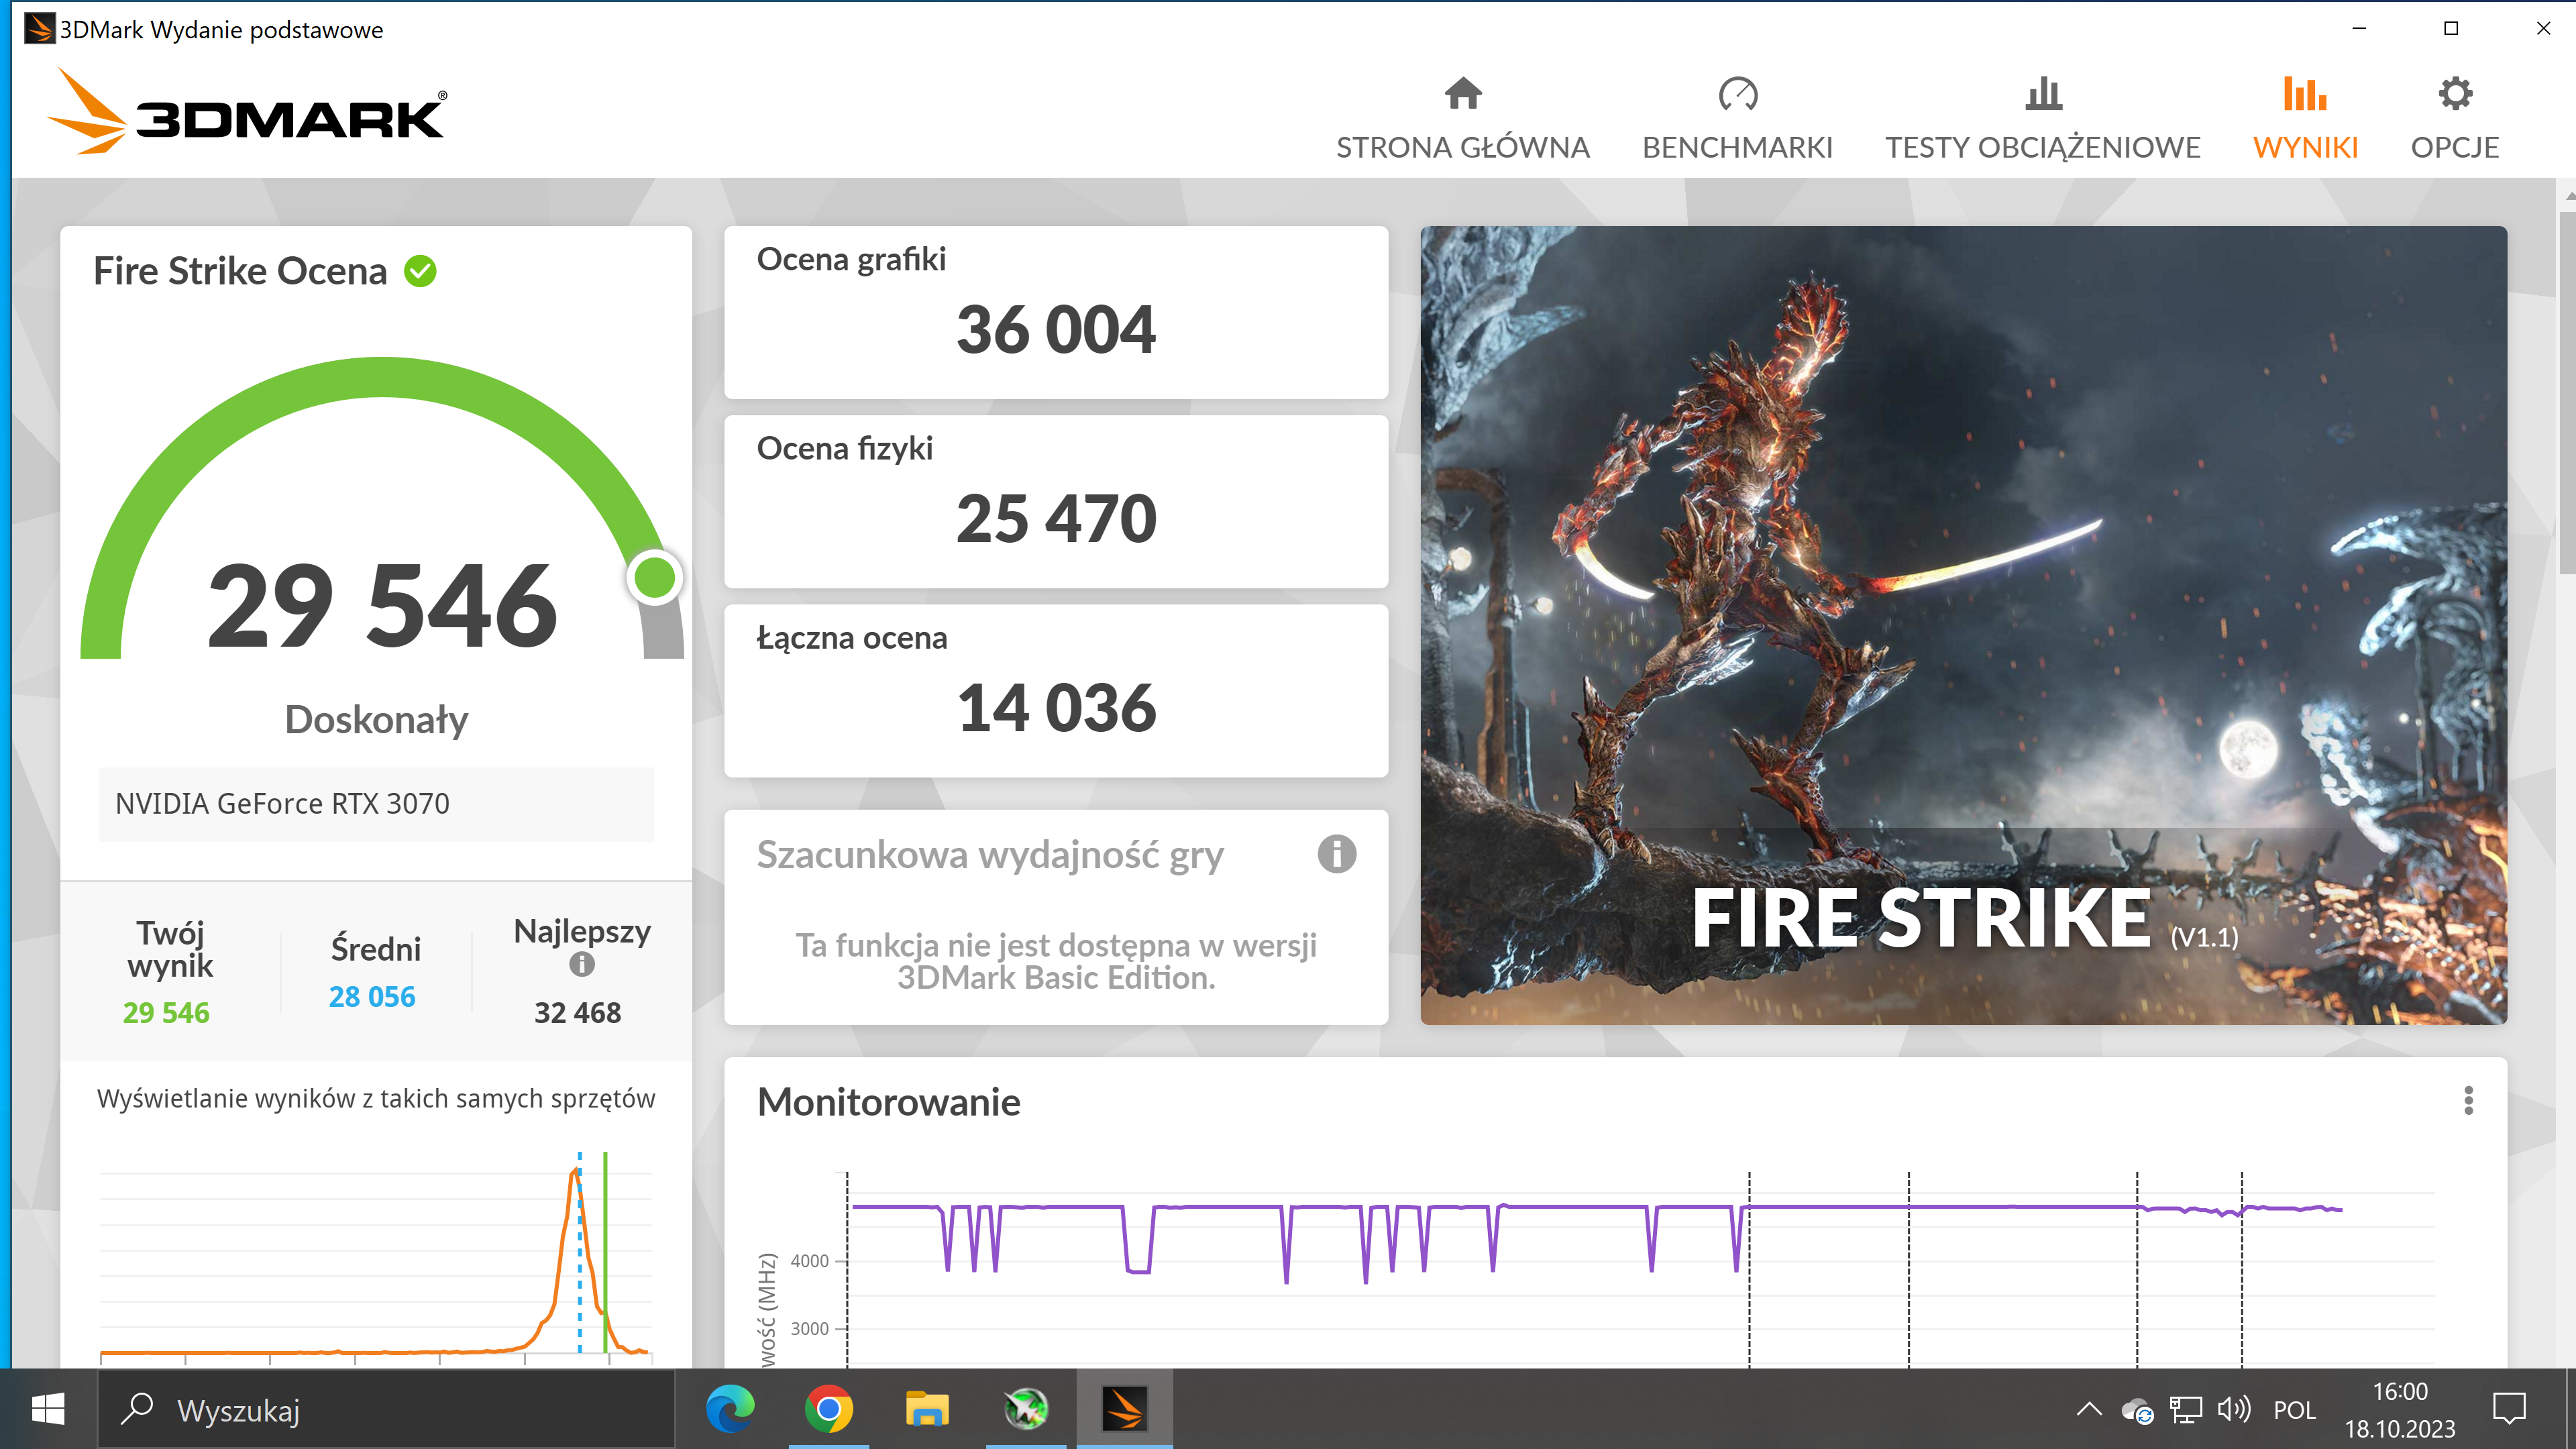Switch to the Benchmarki tab
Image resolution: width=2576 pixels, height=1449 pixels.
click(1737, 119)
